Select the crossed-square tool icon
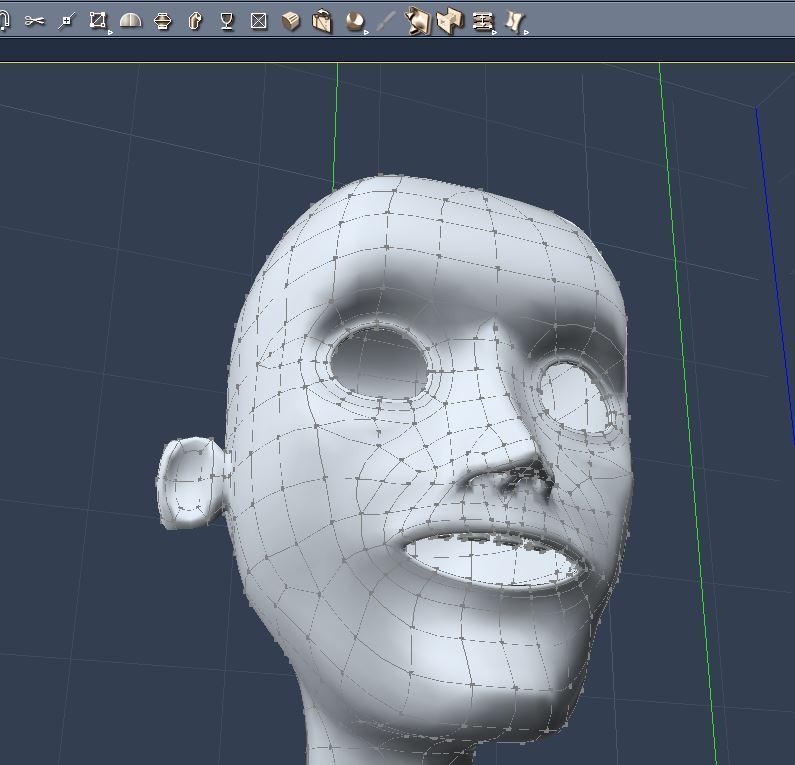This screenshot has width=795, height=765. (259, 20)
